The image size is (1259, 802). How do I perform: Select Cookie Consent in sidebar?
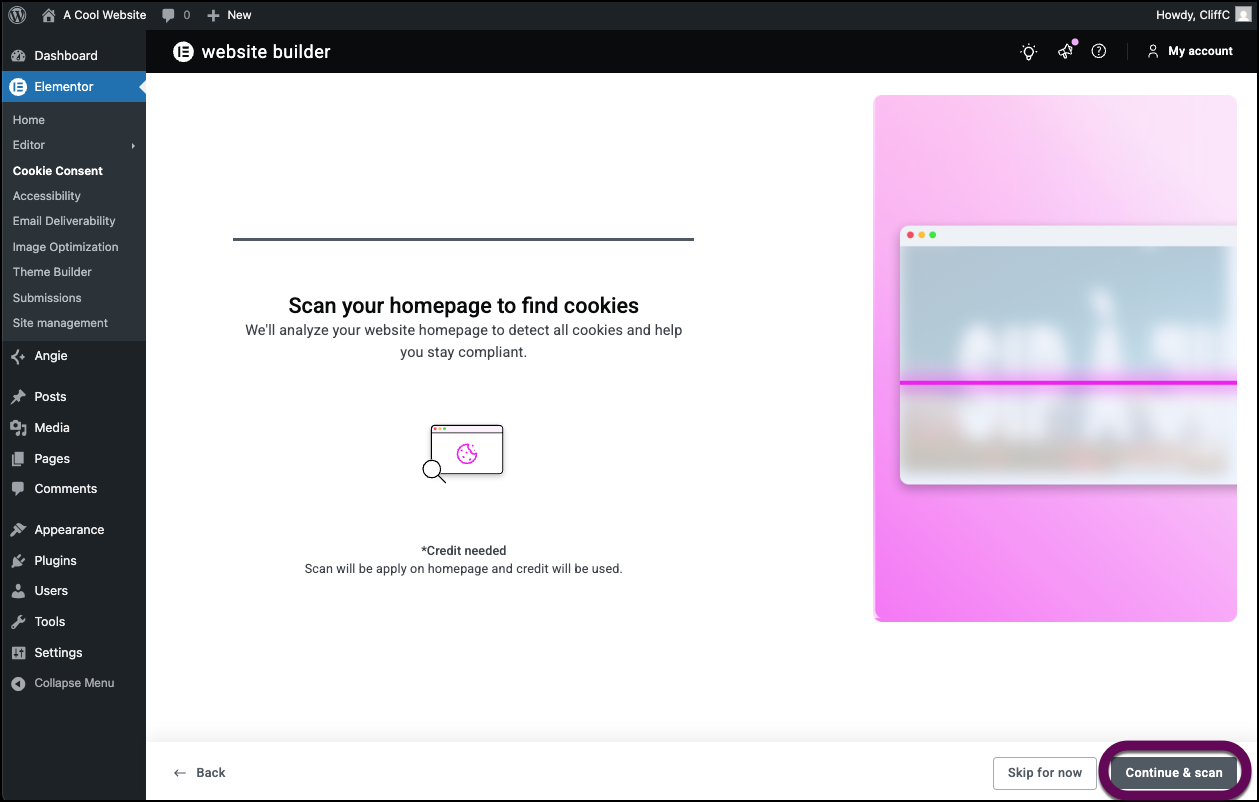(x=58, y=171)
